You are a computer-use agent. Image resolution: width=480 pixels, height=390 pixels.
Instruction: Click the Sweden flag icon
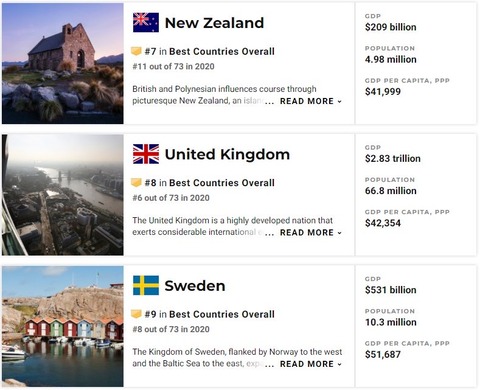(146, 285)
